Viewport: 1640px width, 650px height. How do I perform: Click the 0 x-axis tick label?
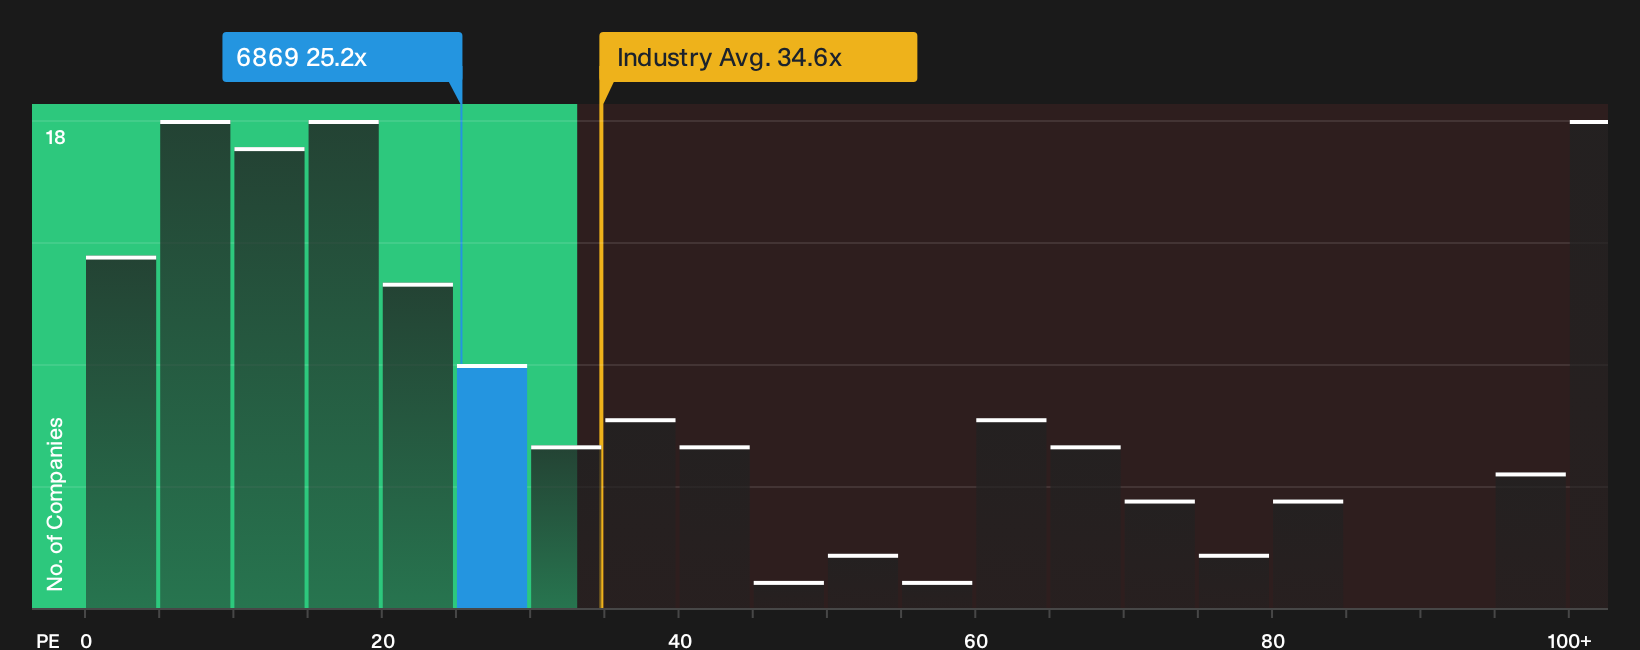(86, 640)
